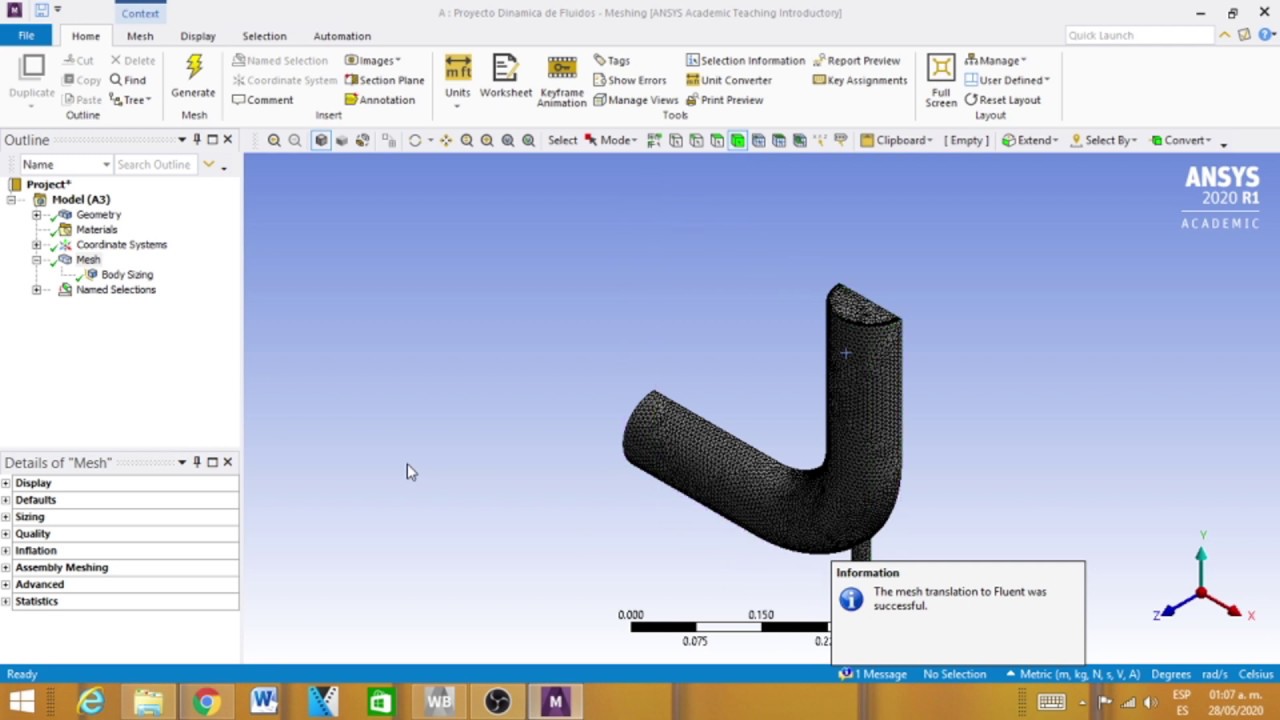
Task: Toggle the Edge selection filter
Action: coord(696,140)
